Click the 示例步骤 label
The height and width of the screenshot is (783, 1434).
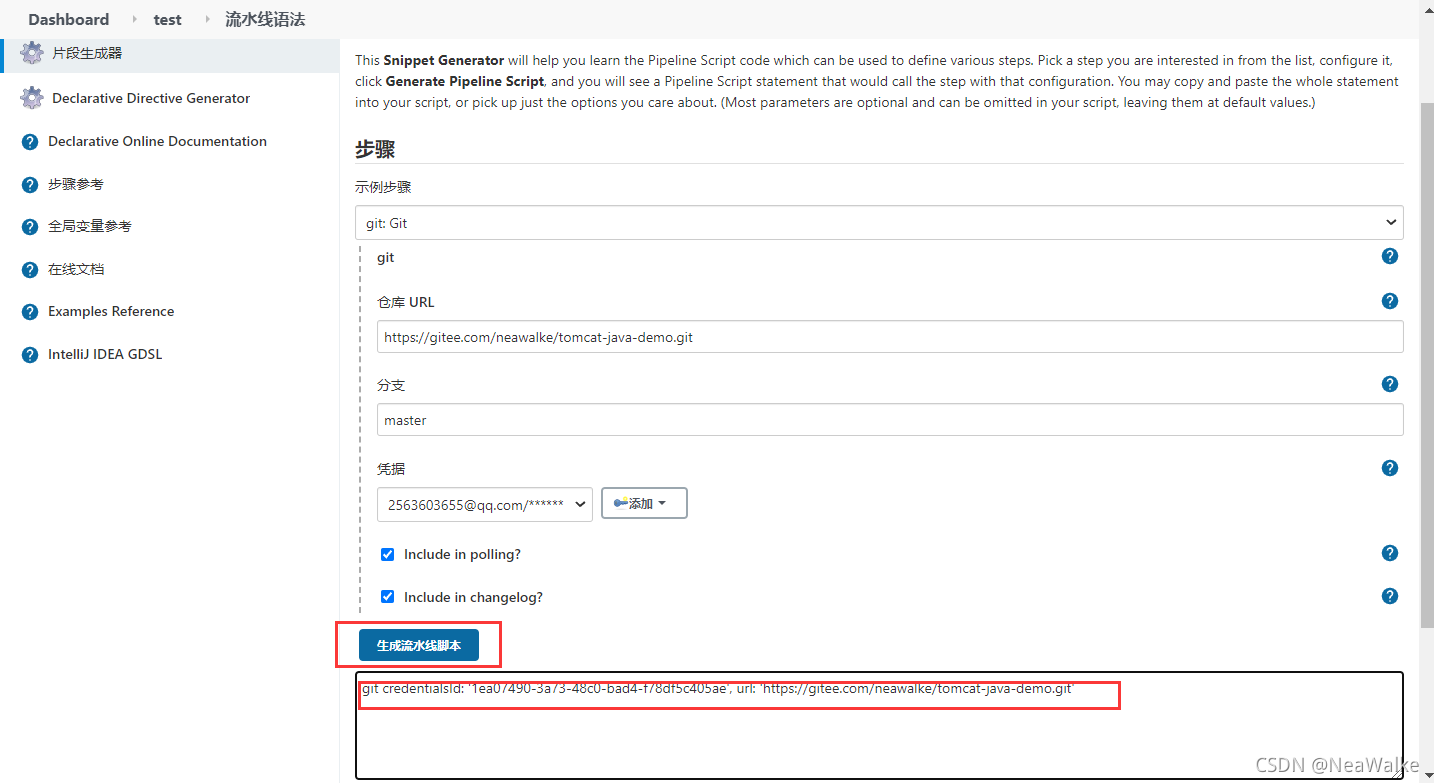tap(383, 187)
